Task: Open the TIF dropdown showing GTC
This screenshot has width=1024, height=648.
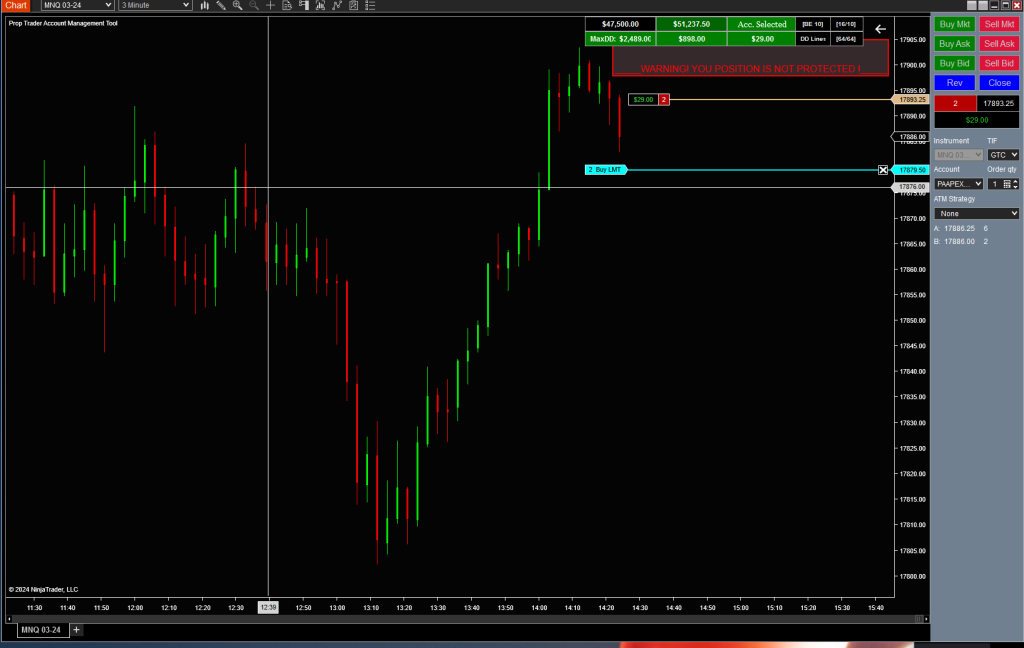Action: [1003, 154]
